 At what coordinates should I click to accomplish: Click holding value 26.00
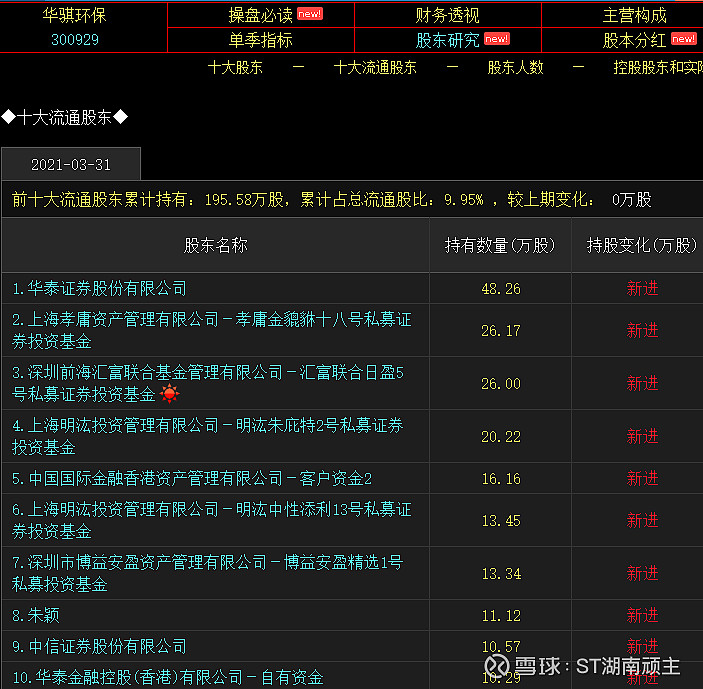click(501, 384)
